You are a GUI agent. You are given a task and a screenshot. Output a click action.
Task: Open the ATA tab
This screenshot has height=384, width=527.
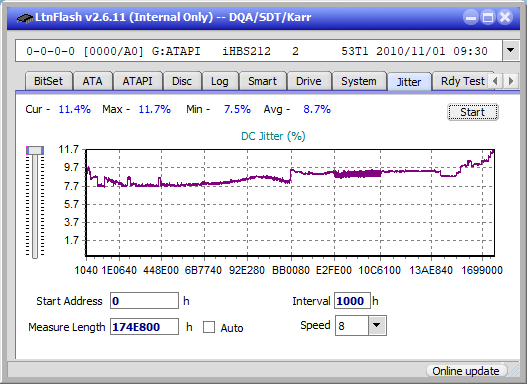tap(92, 81)
